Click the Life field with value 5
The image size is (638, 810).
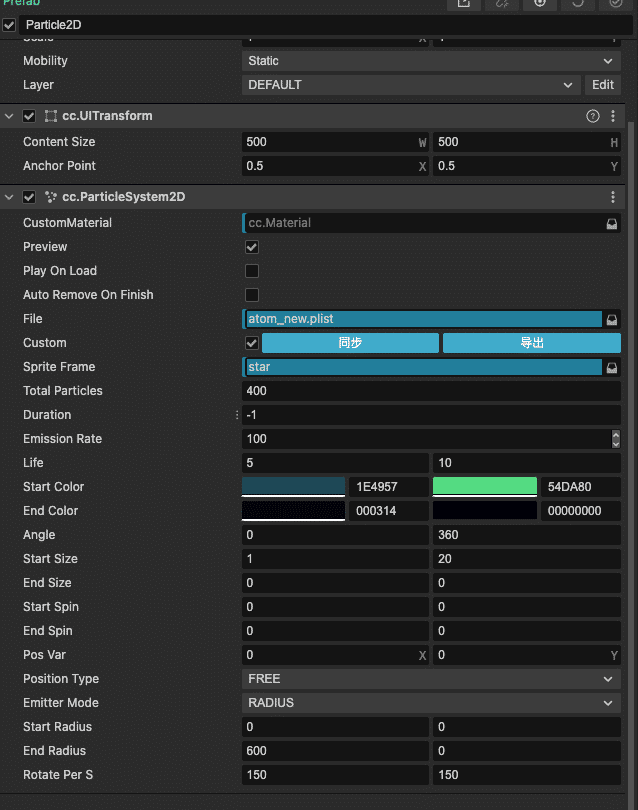click(x=335, y=463)
